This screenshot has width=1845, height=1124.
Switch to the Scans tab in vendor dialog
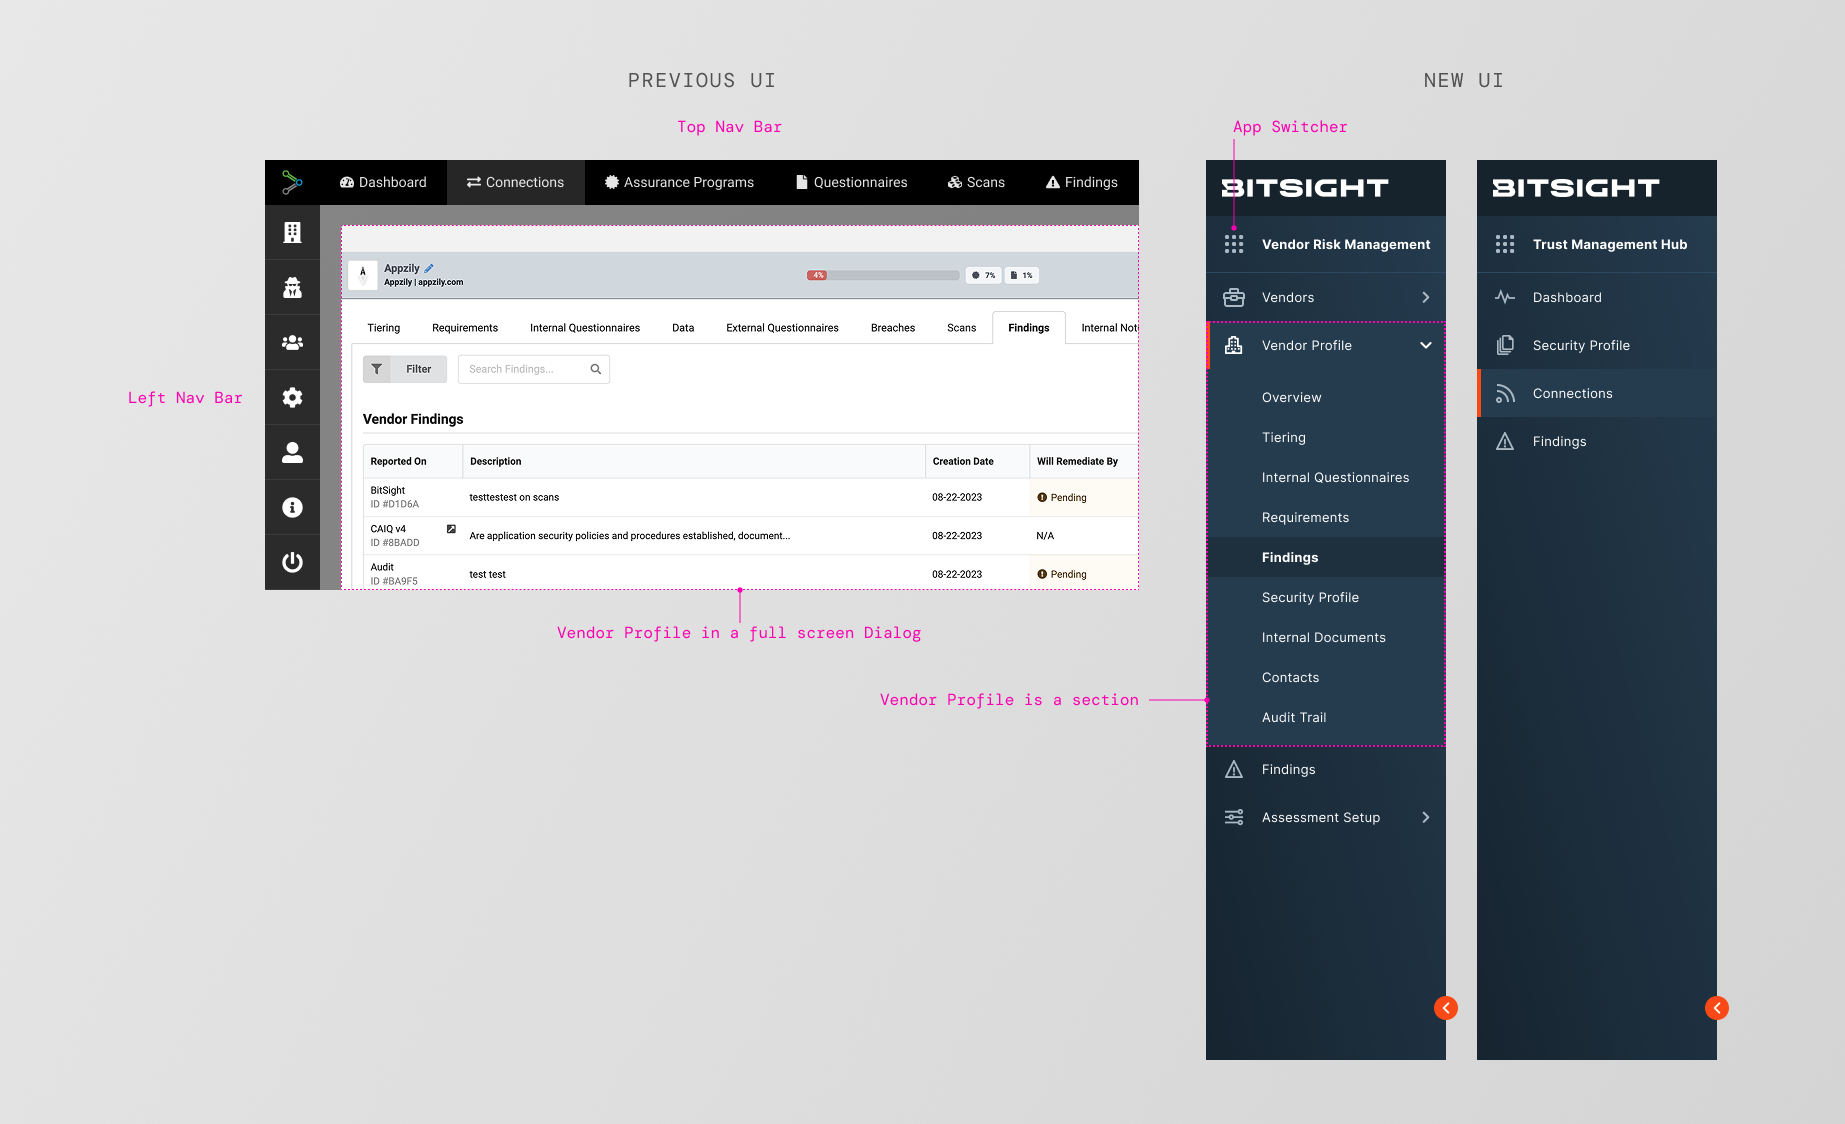[961, 328]
